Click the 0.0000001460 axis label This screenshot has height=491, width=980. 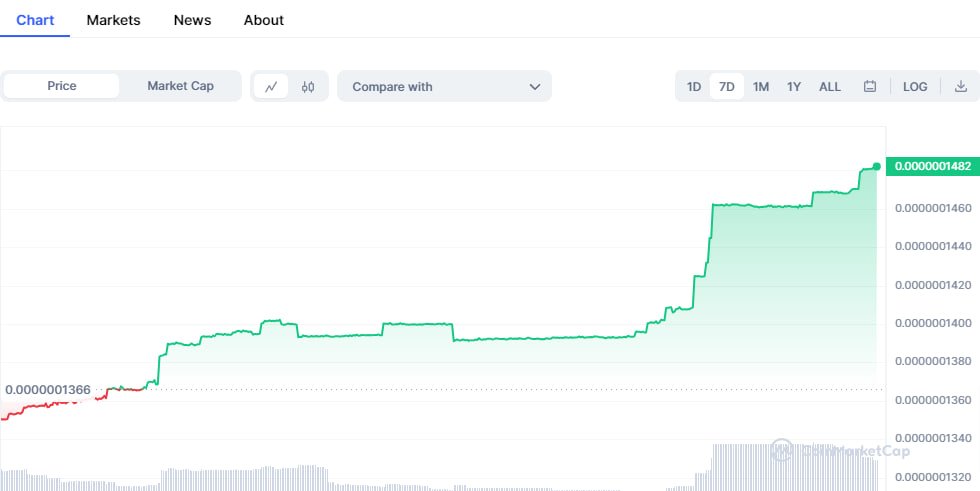pyautogui.click(x=933, y=207)
